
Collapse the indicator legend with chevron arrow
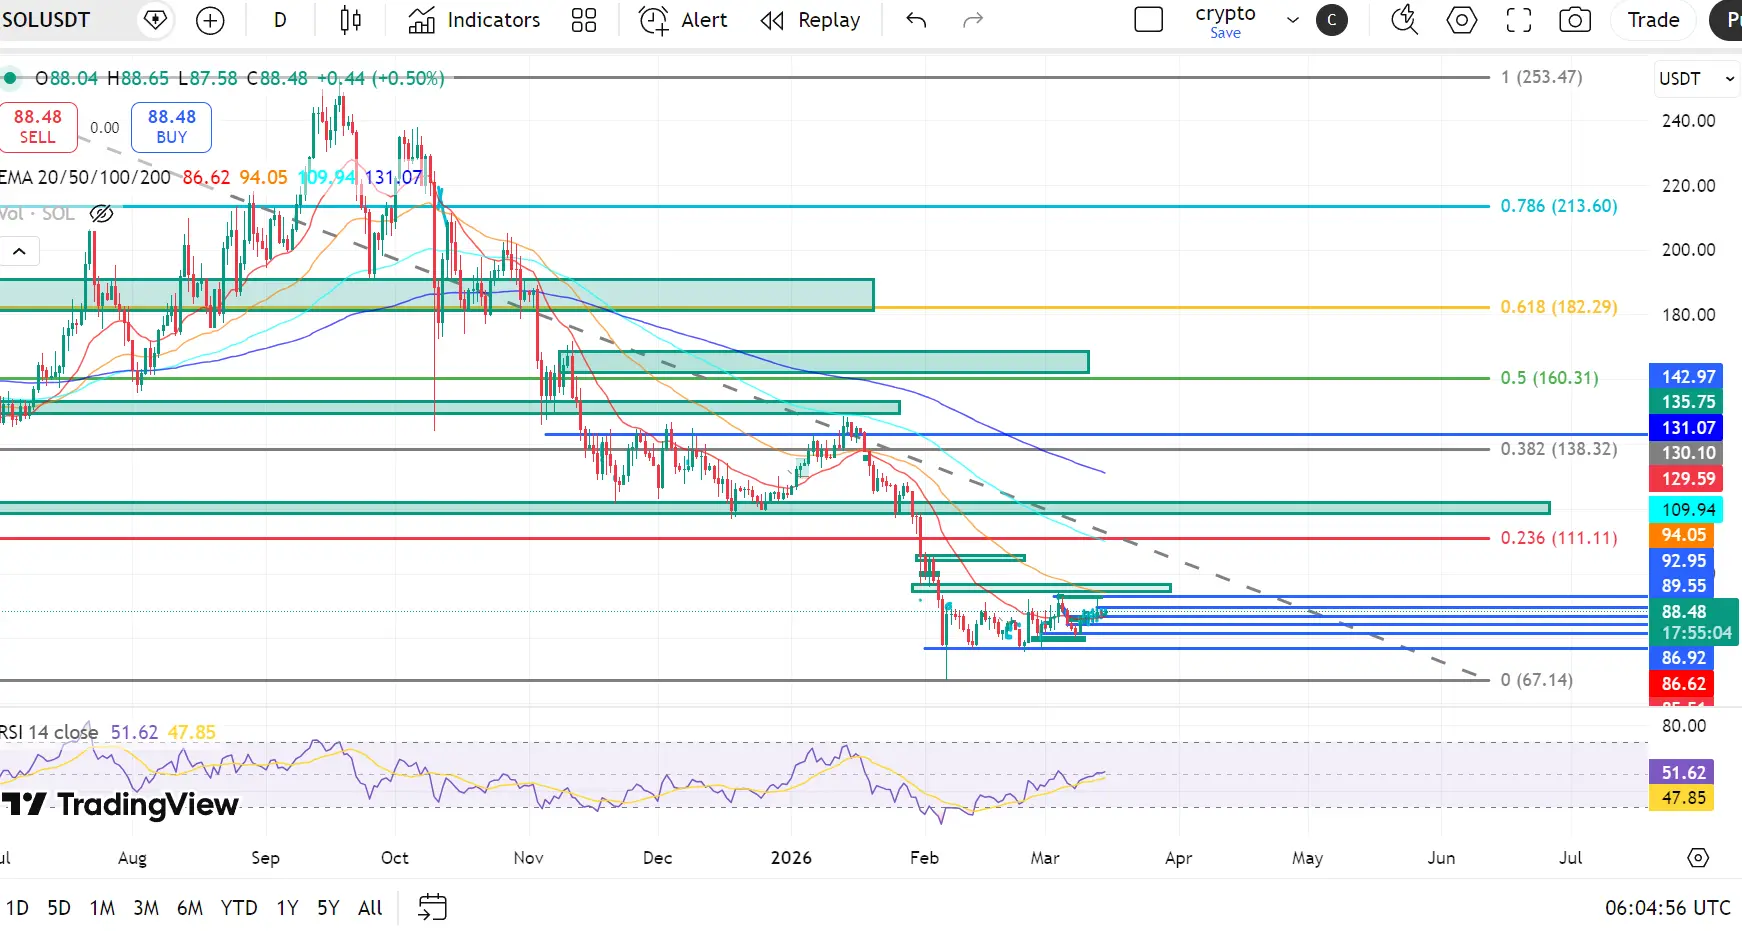click(19, 251)
